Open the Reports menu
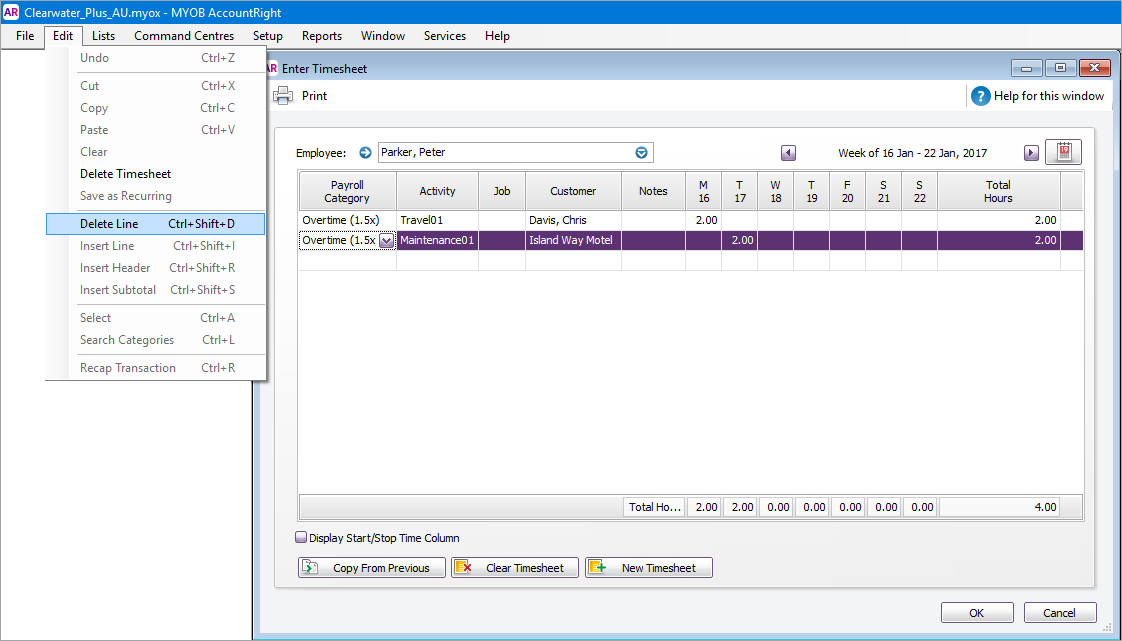This screenshot has height=641, width=1122. point(321,36)
